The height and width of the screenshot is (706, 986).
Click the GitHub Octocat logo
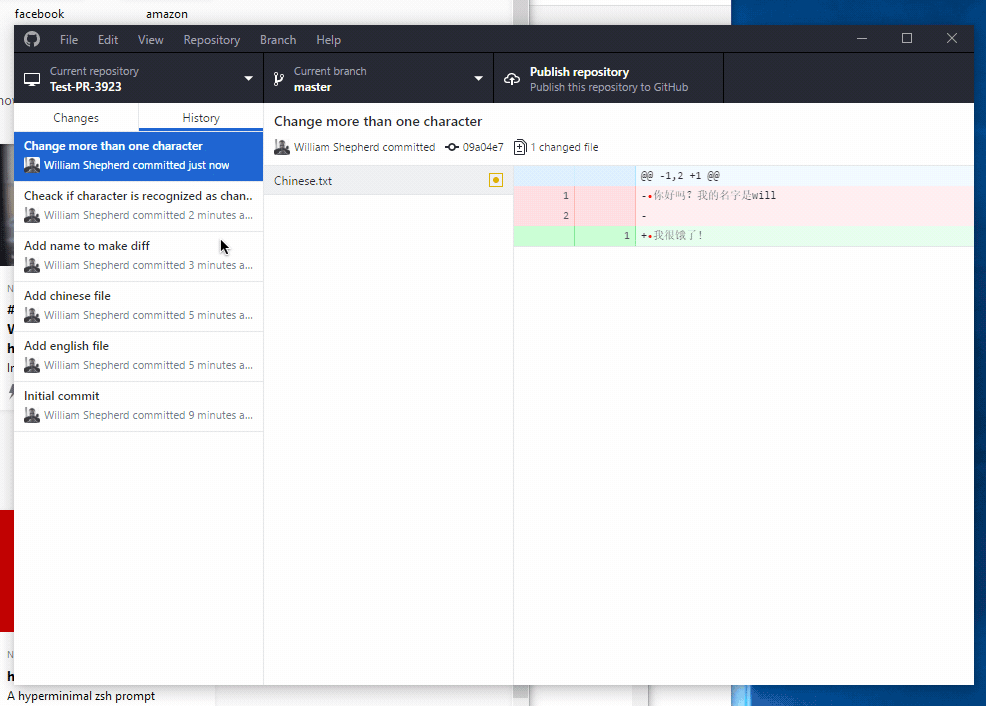tap(31, 39)
